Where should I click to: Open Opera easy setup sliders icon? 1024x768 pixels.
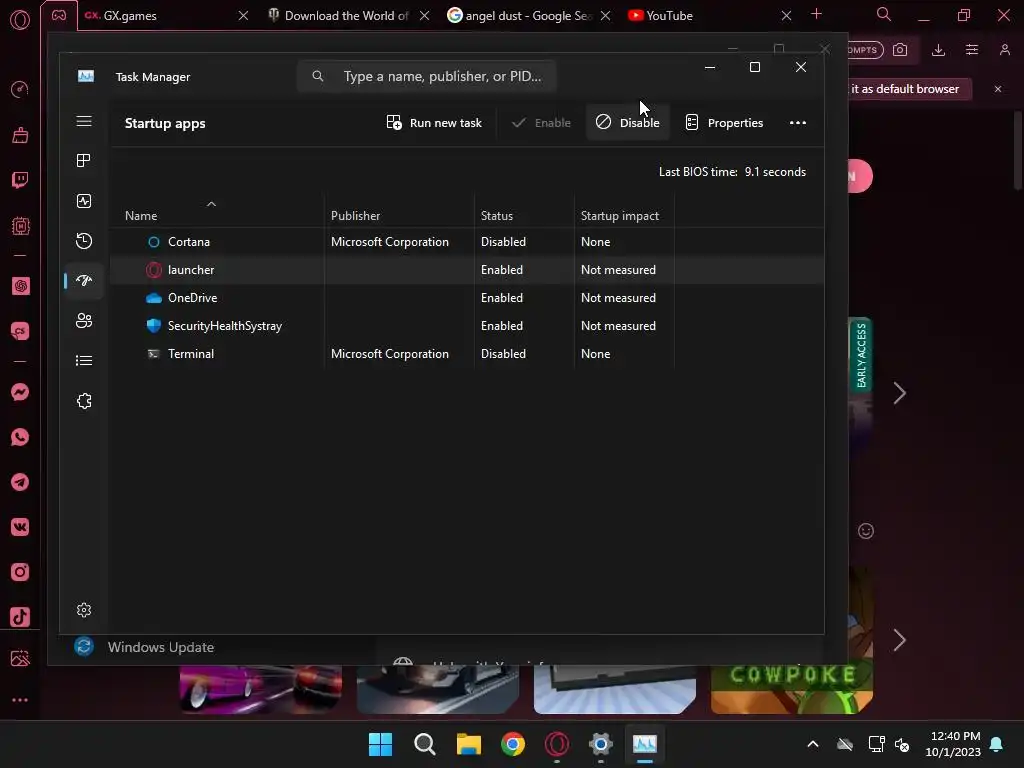972,50
